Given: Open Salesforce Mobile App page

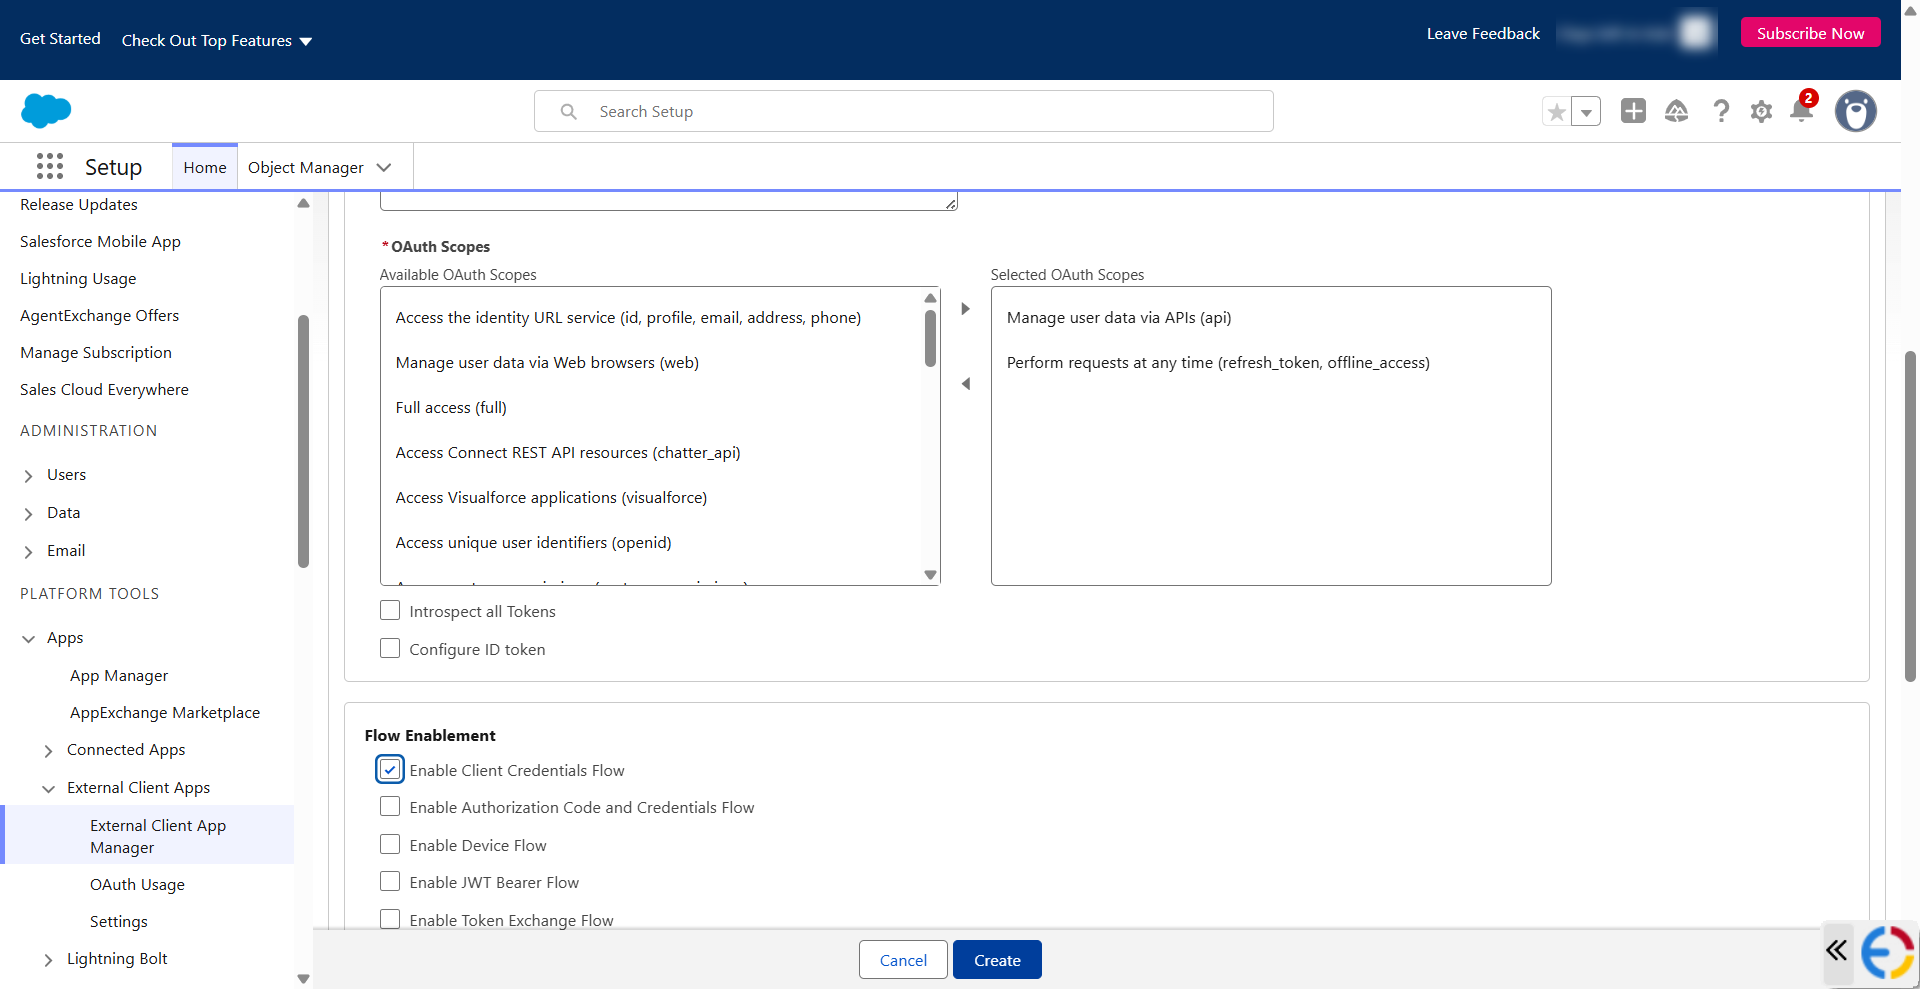Looking at the screenshot, I should pyautogui.click(x=100, y=242).
